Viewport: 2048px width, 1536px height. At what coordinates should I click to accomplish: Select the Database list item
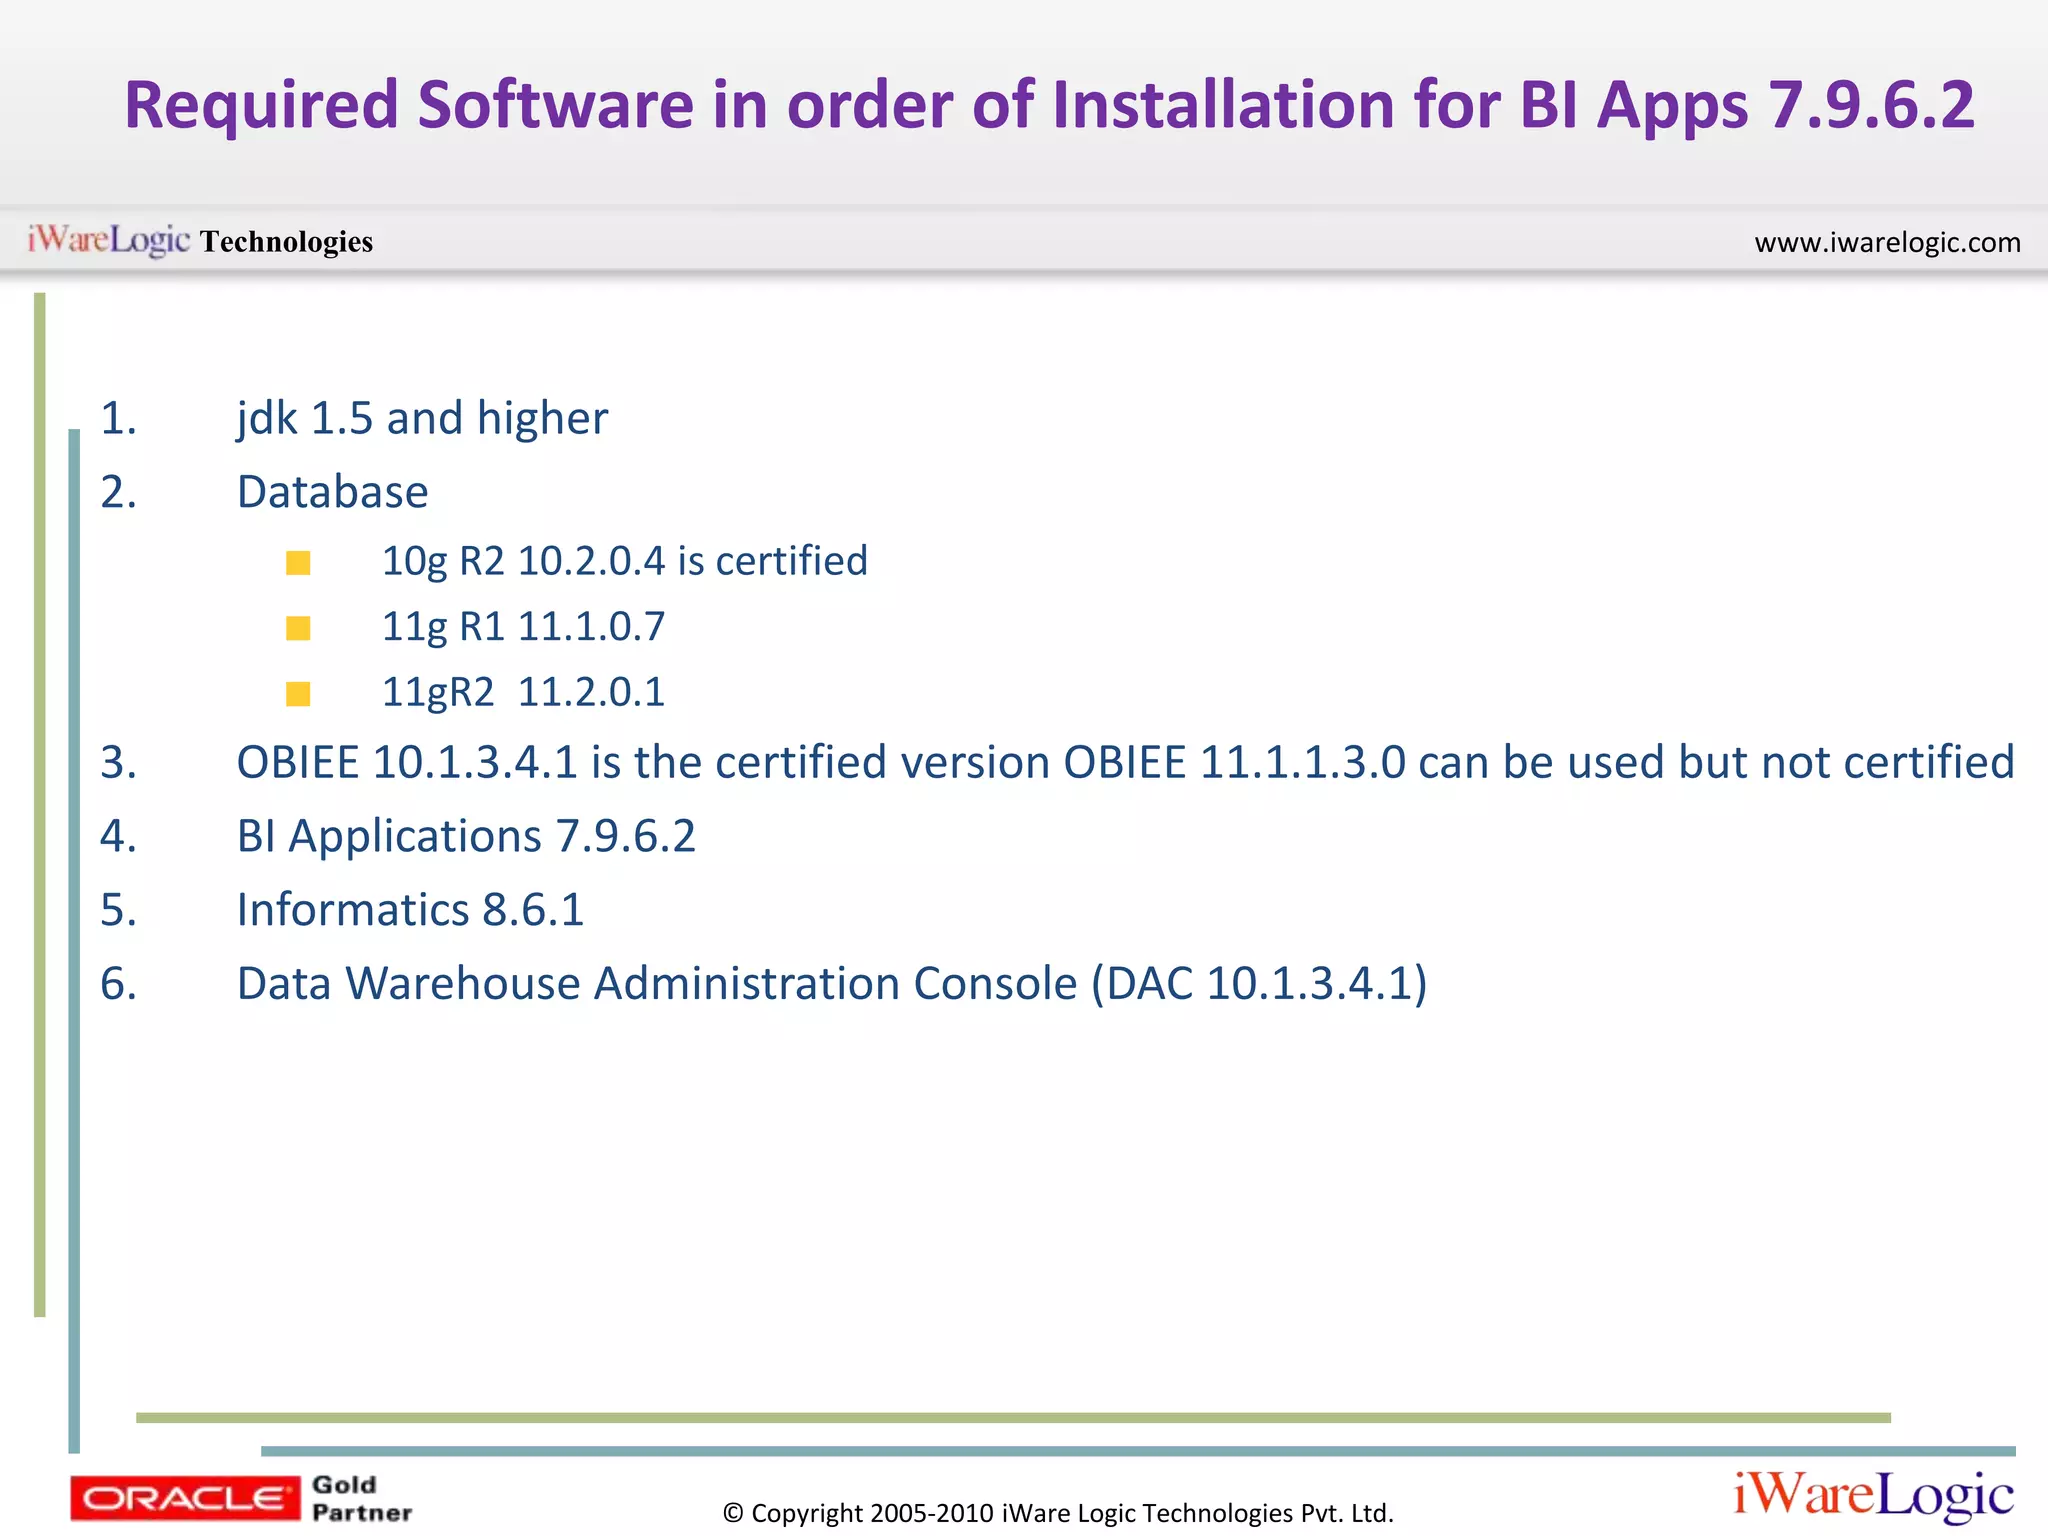pyautogui.click(x=332, y=492)
